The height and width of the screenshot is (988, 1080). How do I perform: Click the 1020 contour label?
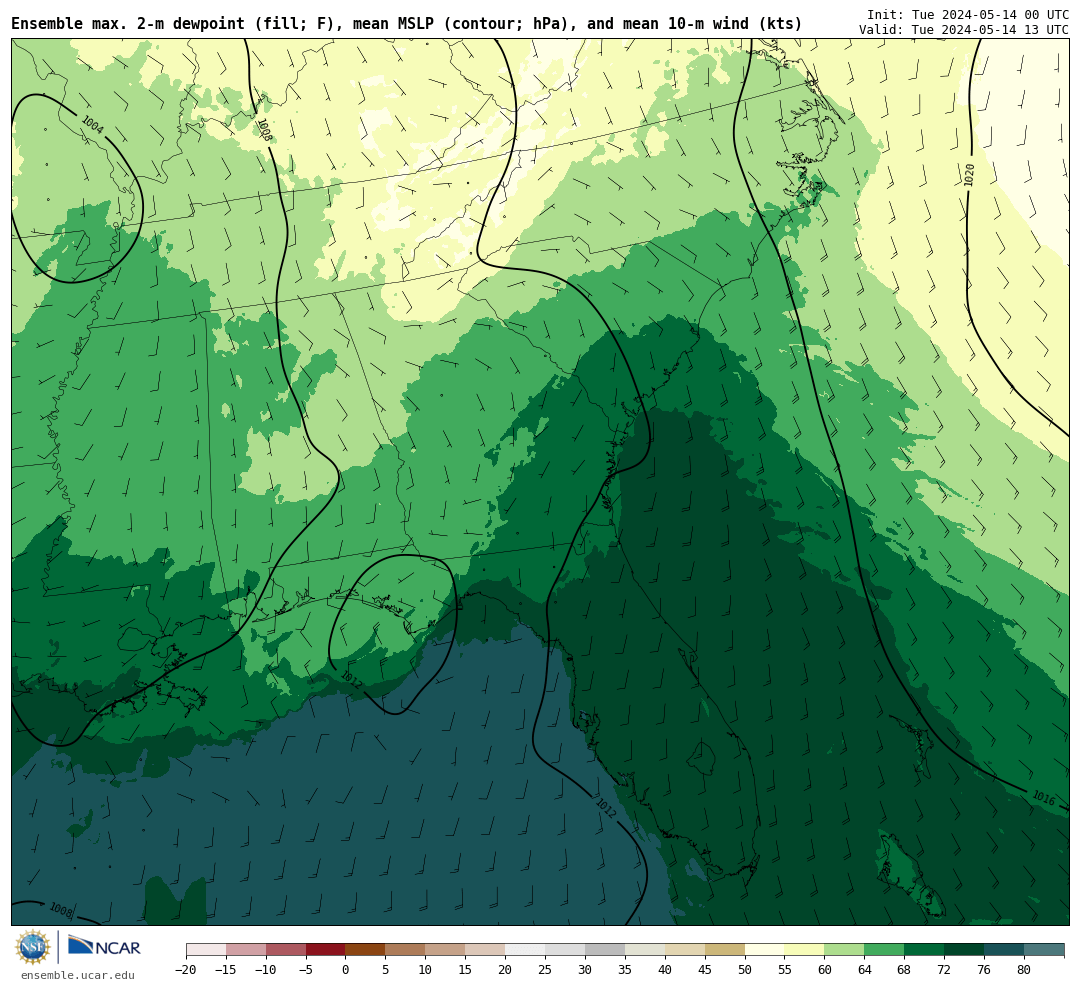tap(969, 175)
